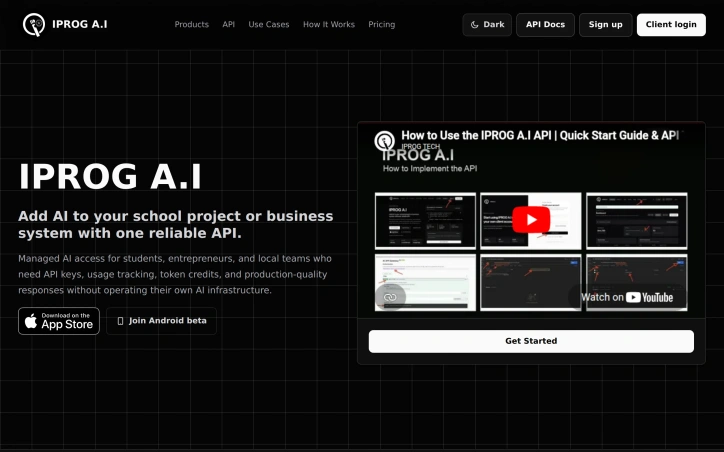Click the IPROG TECH channel avatar icon
724x452 pixels.
[385, 140]
